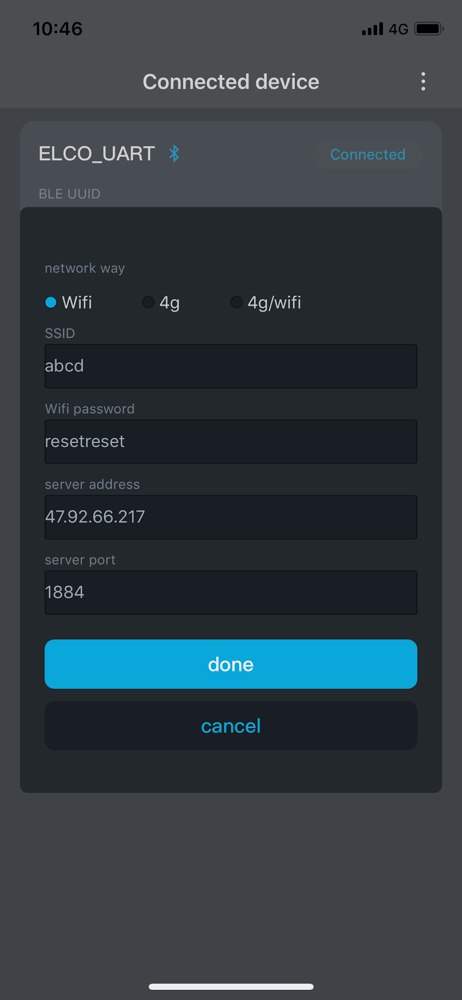The height and width of the screenshot is (1000, 462).
Task: Click the server port field showing 1884
Action: (231, 592)
